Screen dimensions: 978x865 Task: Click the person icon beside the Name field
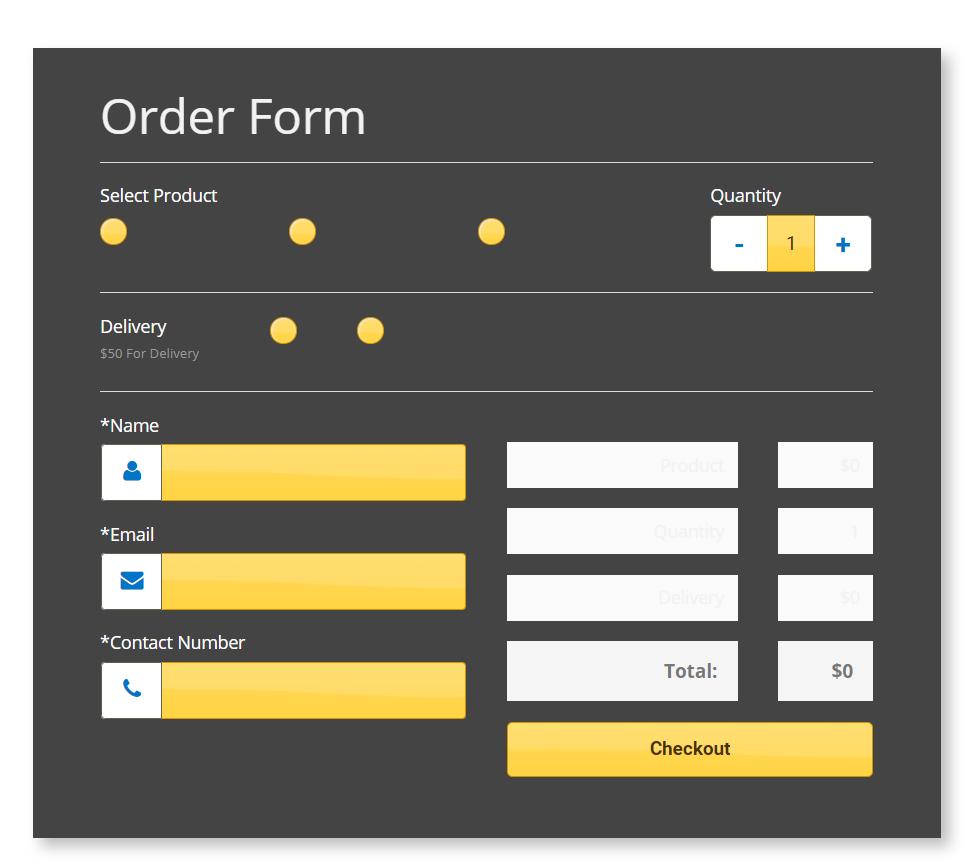pos(130,472)
